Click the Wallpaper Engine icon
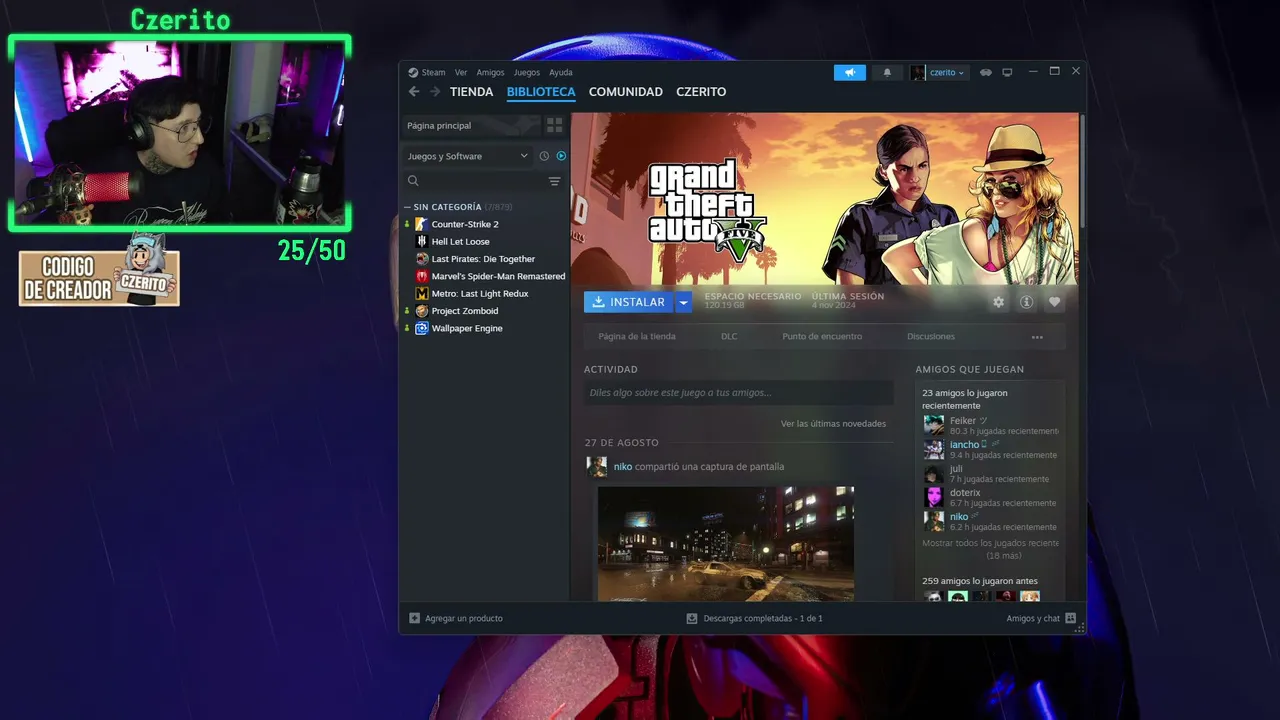The image size is (1280, 720). [422, 328]
